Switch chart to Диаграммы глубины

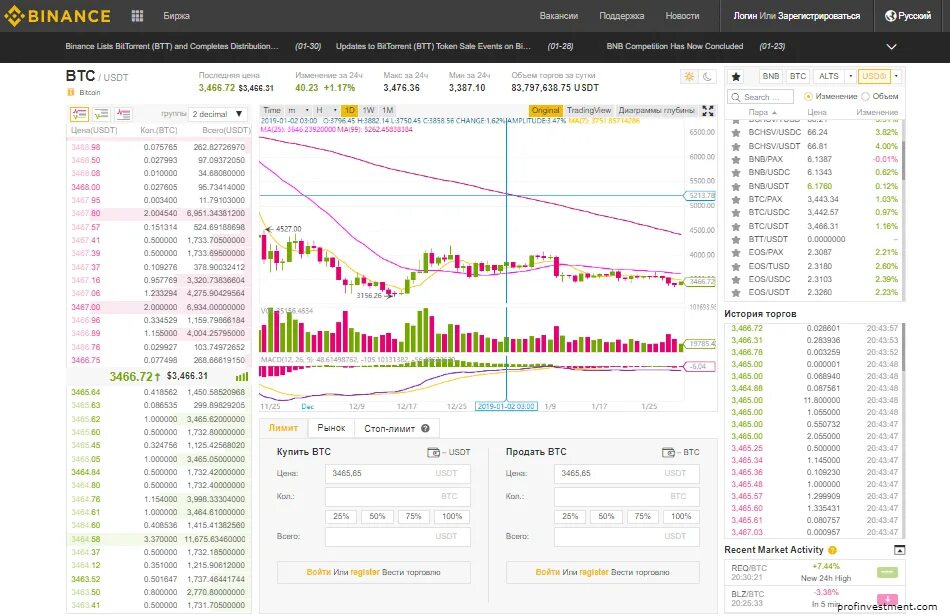656,110
